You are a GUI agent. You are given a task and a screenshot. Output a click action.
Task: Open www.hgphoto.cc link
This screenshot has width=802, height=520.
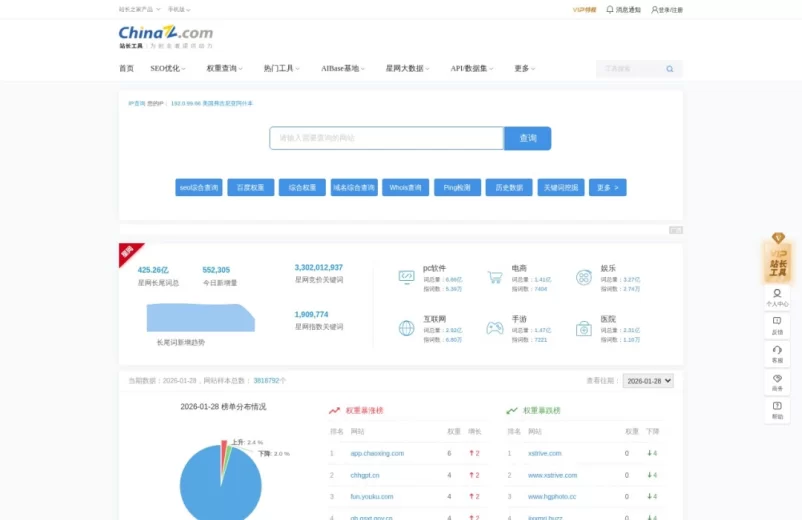(x=552, y=496)
